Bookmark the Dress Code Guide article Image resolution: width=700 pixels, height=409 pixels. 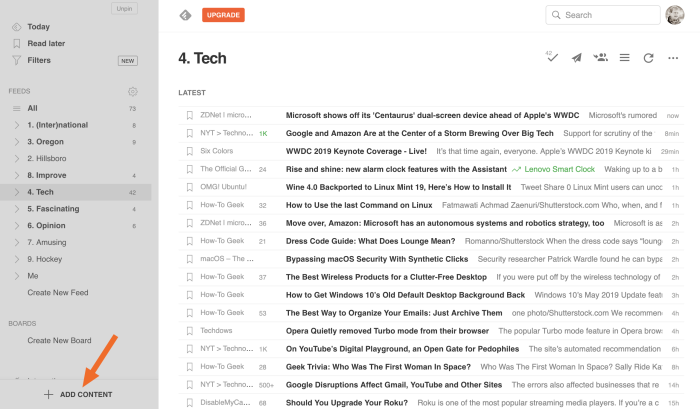(x=190, y=241)
